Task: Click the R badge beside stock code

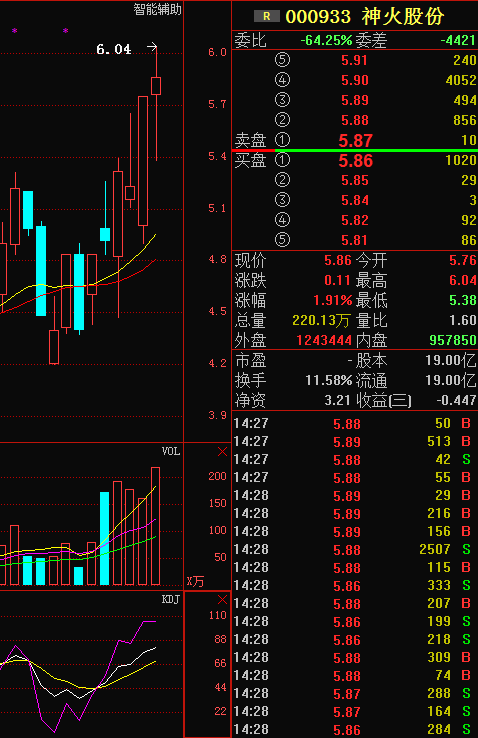Action: (x=267, y=16)
